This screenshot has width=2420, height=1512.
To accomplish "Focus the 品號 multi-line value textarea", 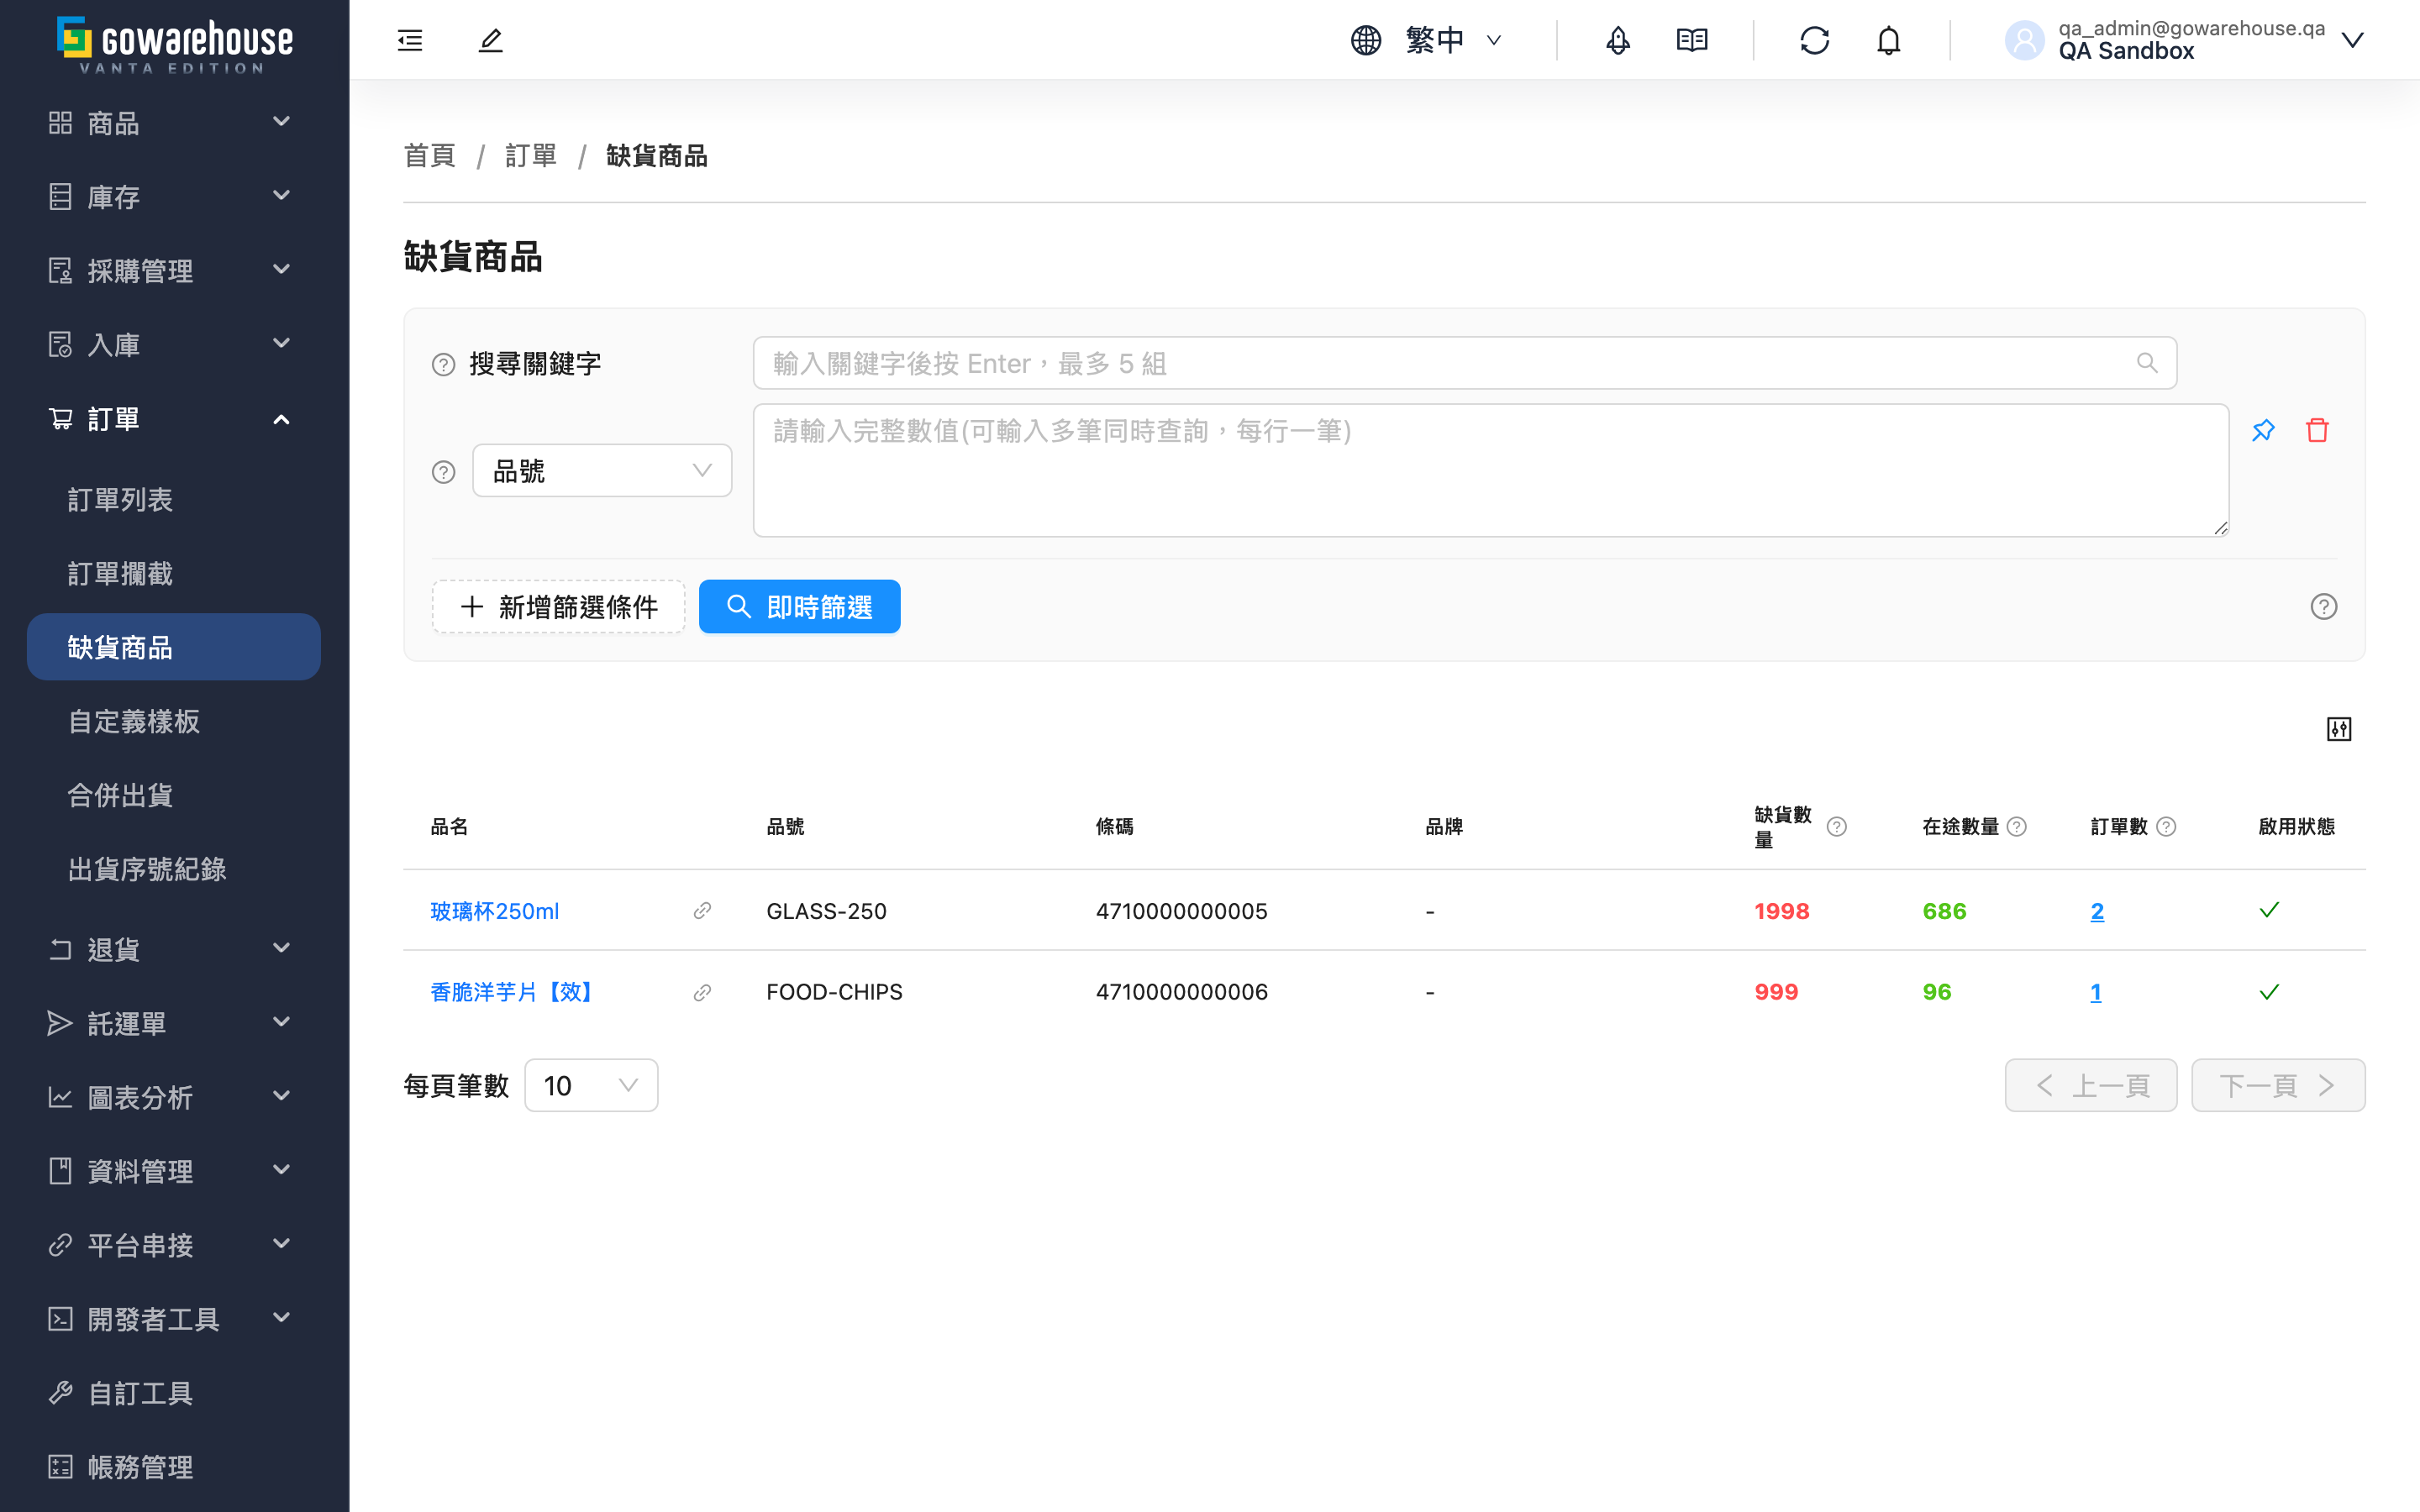I will (1490, 470).
